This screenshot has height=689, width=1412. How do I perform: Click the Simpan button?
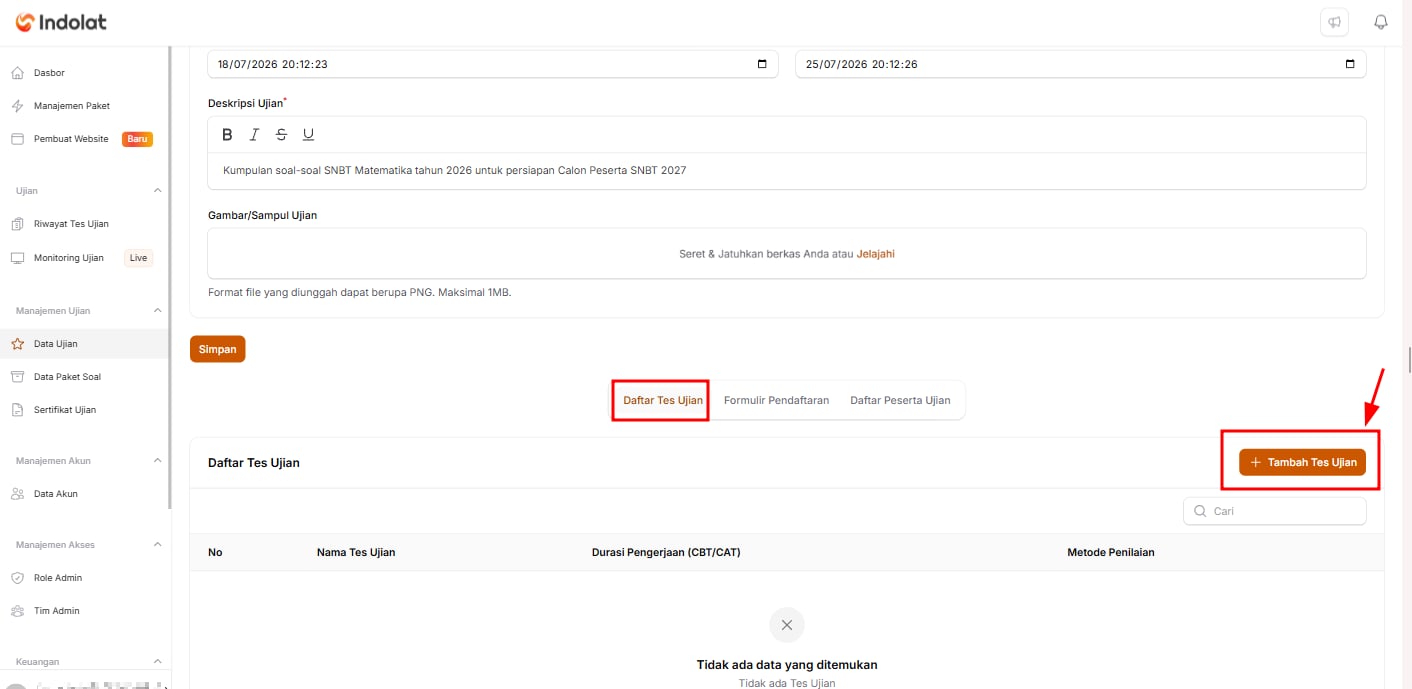click(x=217, y=349)
